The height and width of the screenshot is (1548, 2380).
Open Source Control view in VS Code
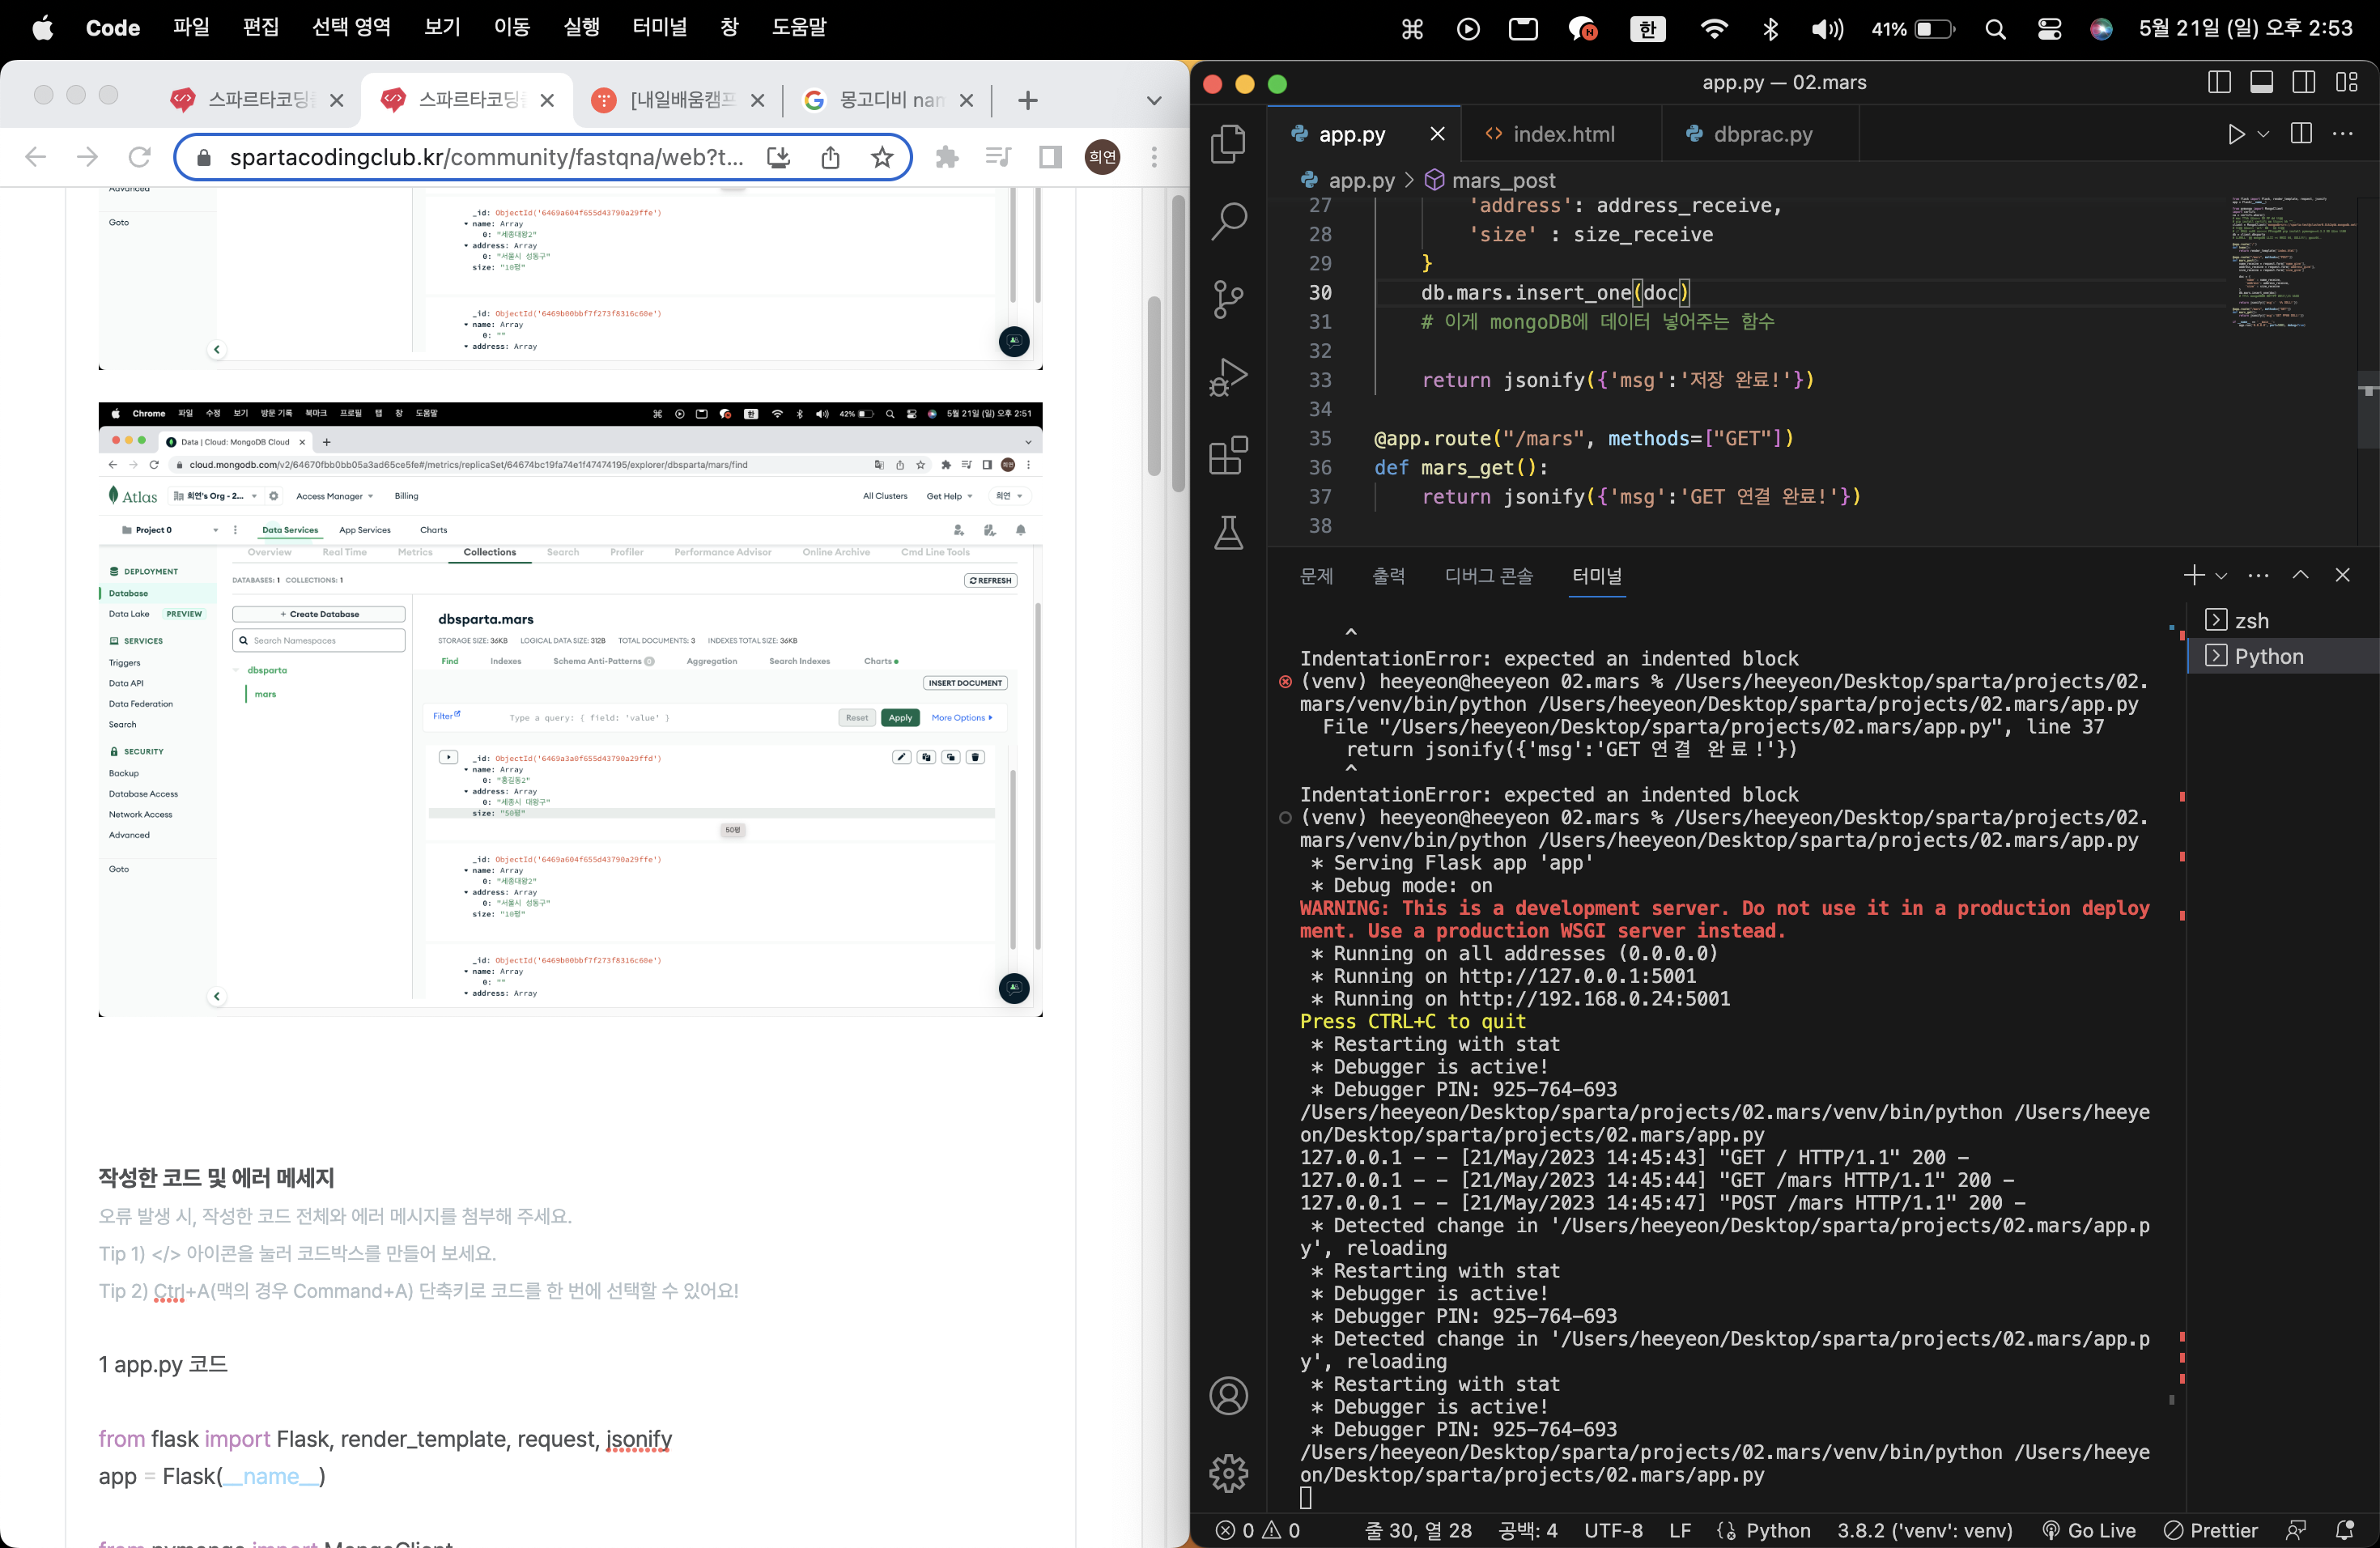1228,299
